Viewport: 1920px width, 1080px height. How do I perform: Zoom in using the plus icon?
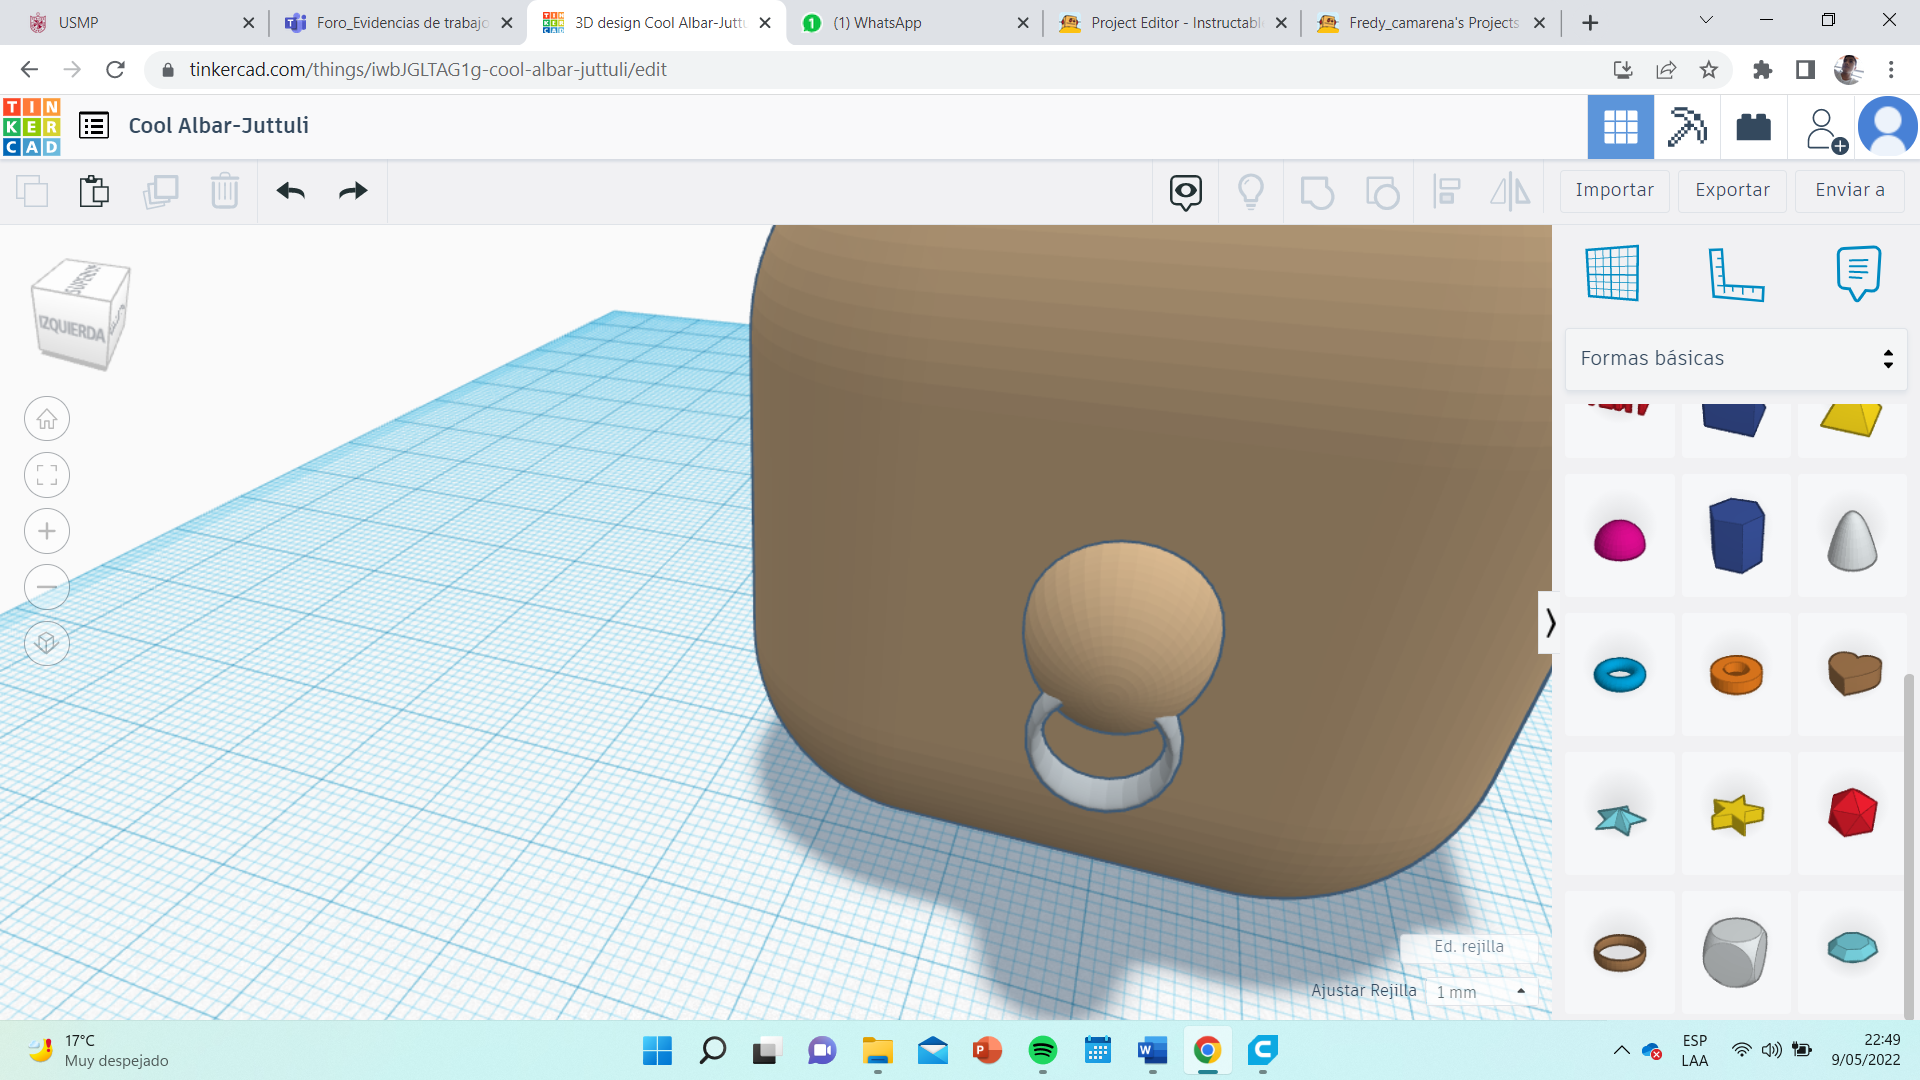(46, 531)
